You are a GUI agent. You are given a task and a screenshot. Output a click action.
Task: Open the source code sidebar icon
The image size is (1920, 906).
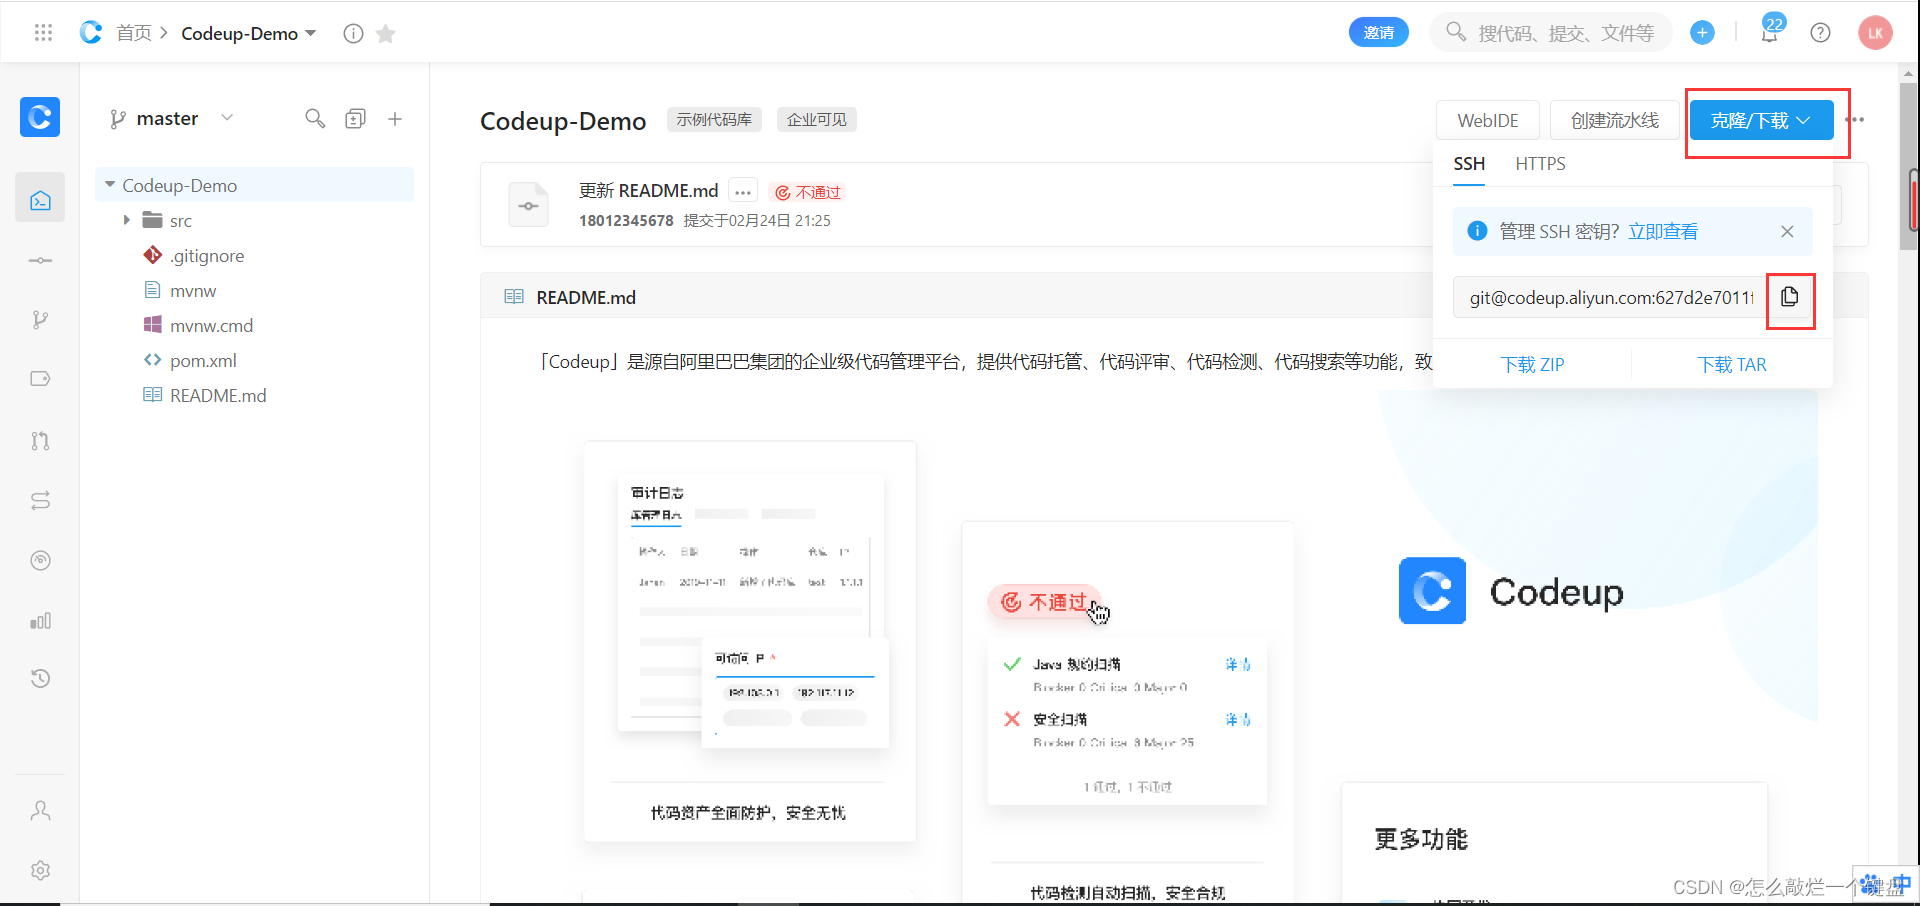coord(40,200)
